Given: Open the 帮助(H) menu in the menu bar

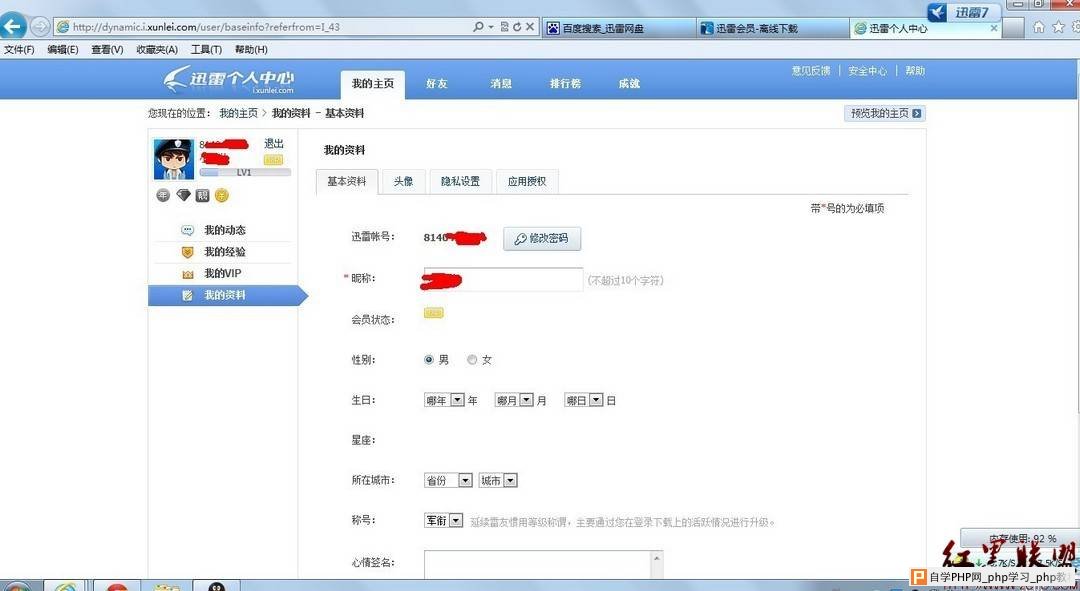Looking at the screenshot, I should coord(251,50).
